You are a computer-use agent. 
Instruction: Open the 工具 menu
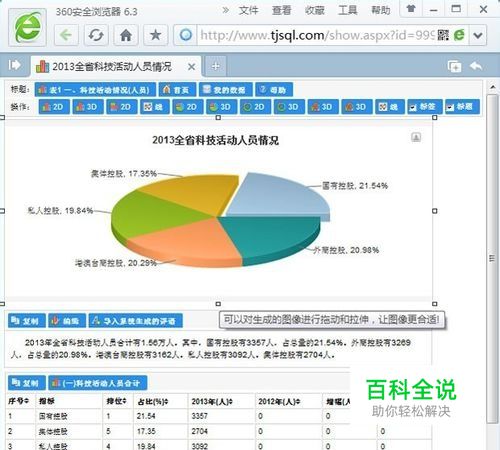(348, 10)
